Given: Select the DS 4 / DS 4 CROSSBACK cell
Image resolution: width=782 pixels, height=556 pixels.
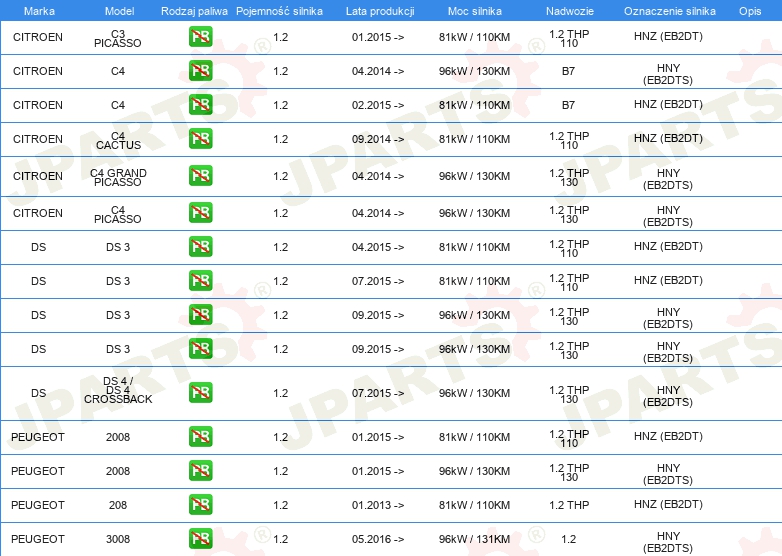Looking at the screenshot, I should (x=118, y=390).
